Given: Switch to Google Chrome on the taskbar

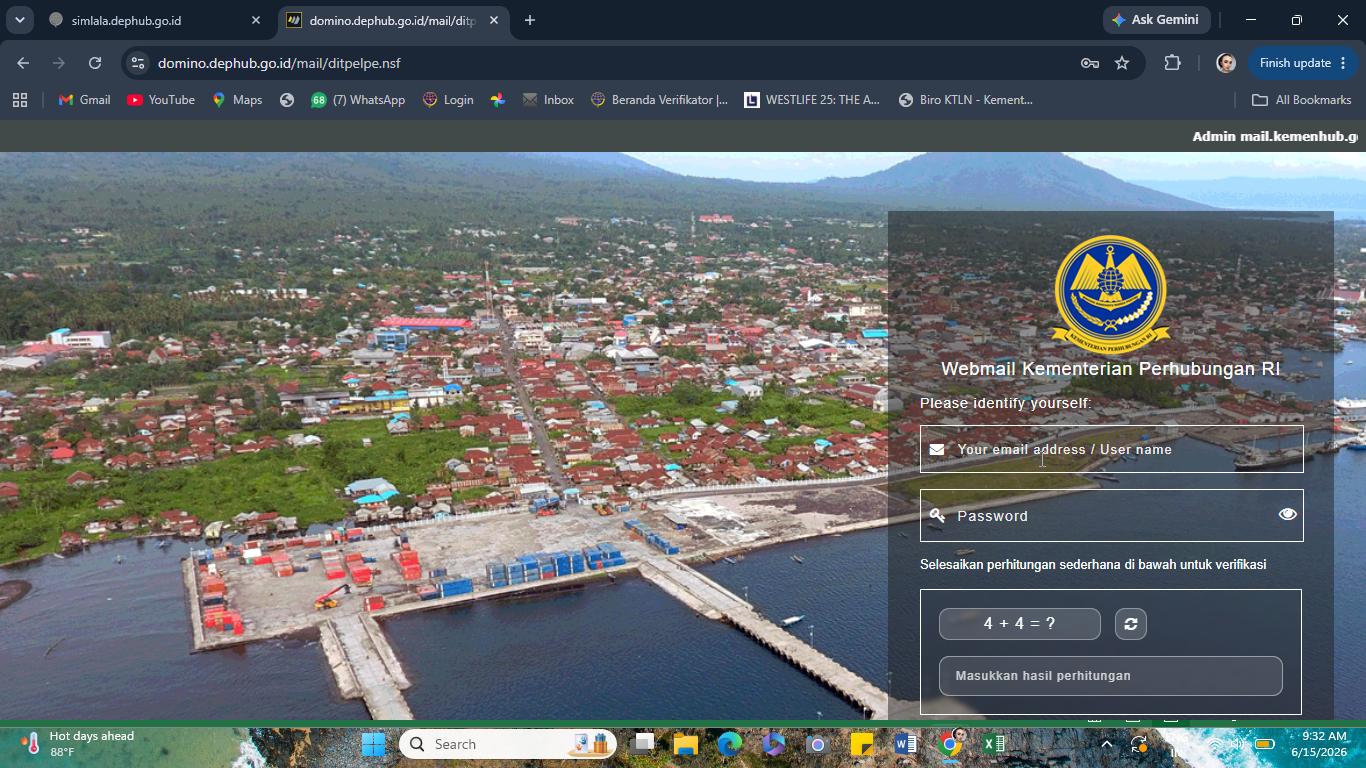Looking at the screenshot, I should [950, 744].
